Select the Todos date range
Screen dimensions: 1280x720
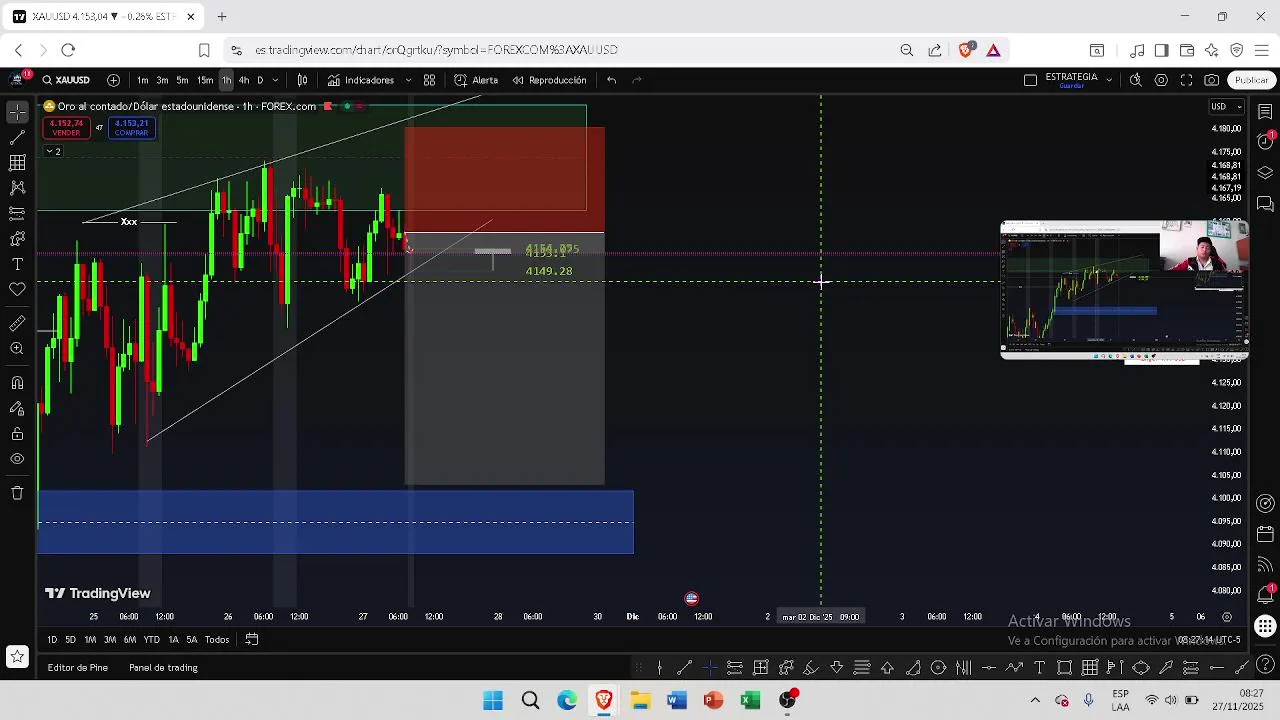tap(217, 640)
